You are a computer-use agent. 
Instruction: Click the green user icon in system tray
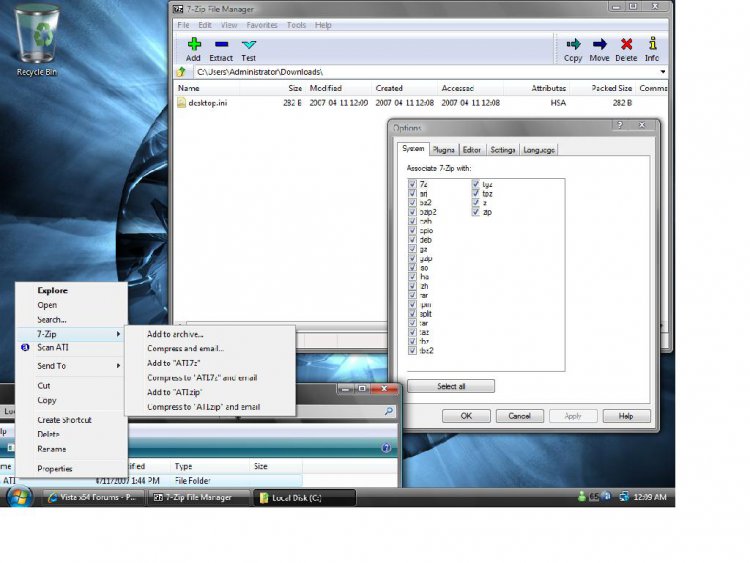[582, 497]
